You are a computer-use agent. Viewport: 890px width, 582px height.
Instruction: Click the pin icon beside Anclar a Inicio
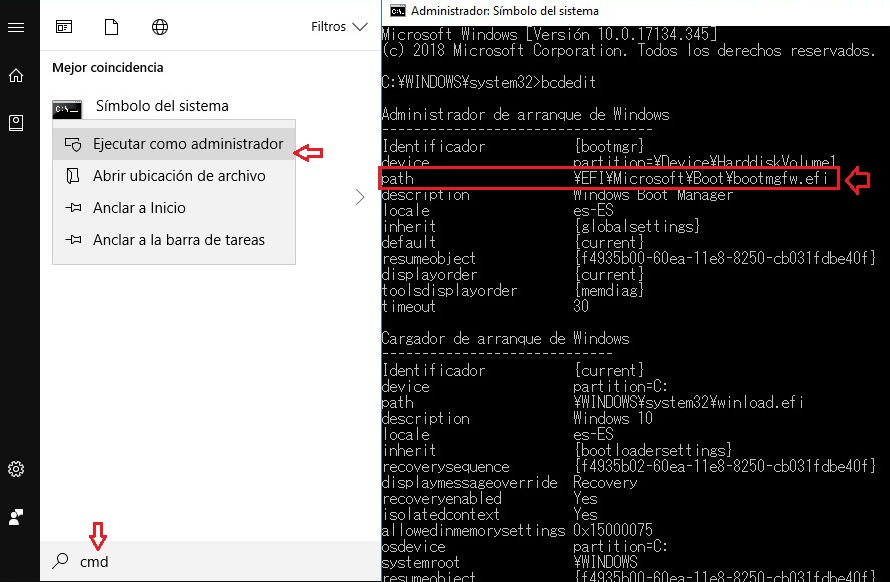(73, 208)
